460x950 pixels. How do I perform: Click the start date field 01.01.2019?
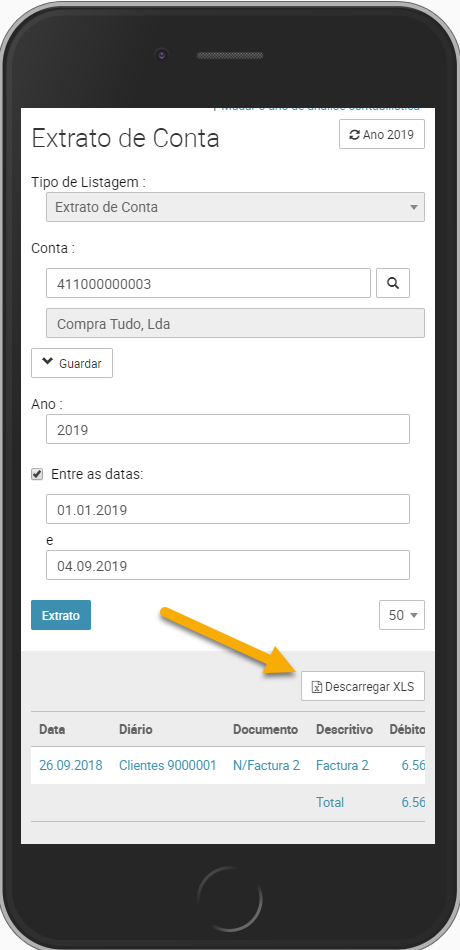click(x=228, y=509)
